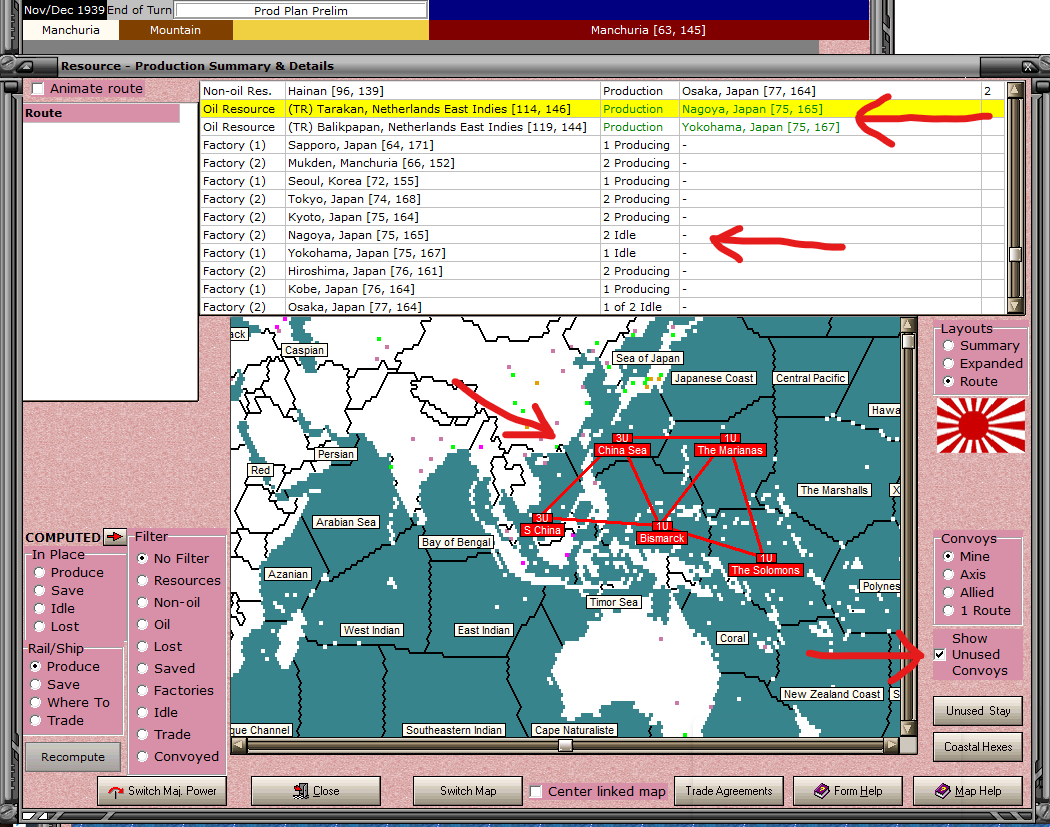
Task: Filter list by Oil
Action: tap(143, 625)
